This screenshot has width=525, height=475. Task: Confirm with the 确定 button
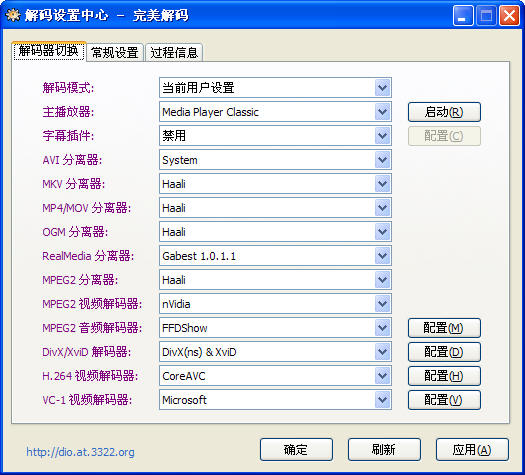pos(296,449)
